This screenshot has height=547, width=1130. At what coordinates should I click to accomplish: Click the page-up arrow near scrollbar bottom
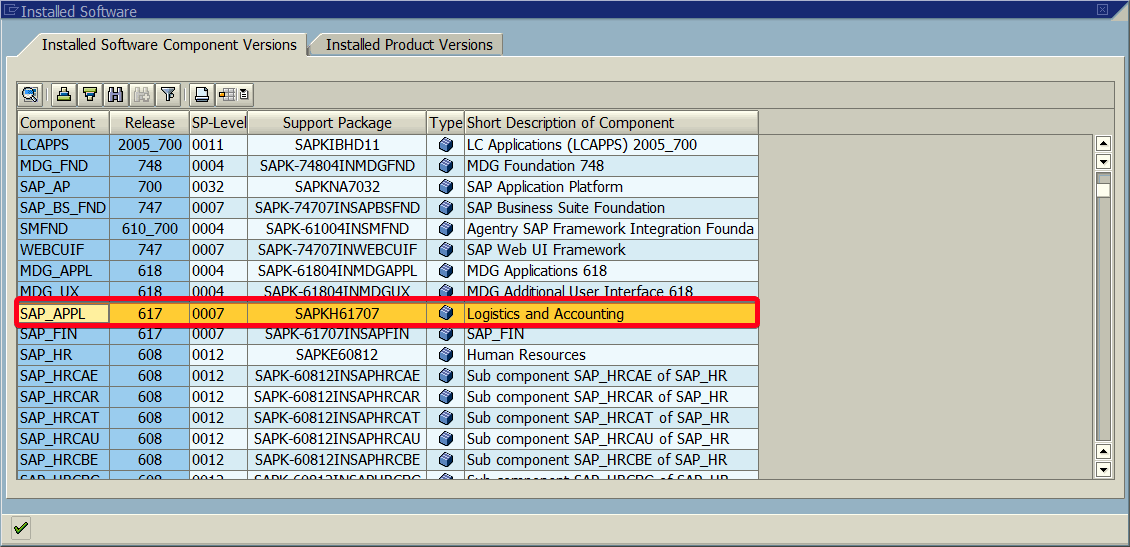[x=1103, y=451]
